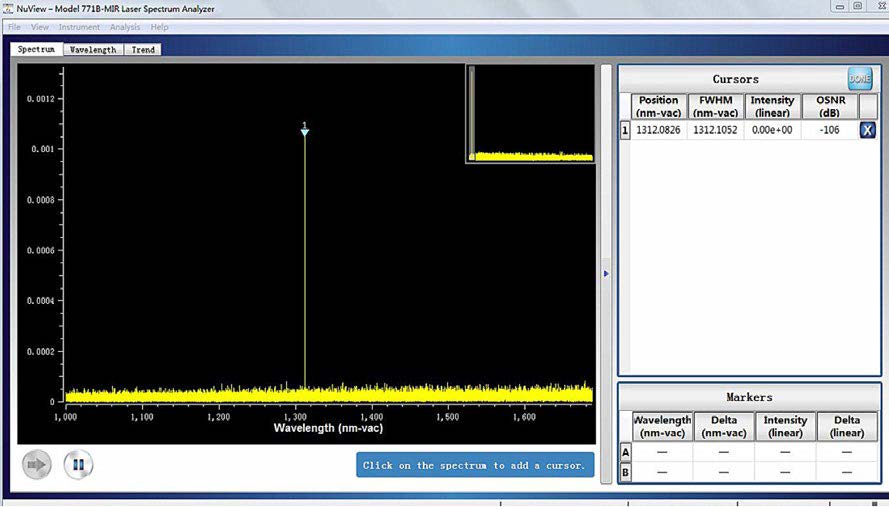The width and height of the screenshot is (889, 507).
Task: Click the vertical scrollbar beside the spectrum
Action: point(606,273)
